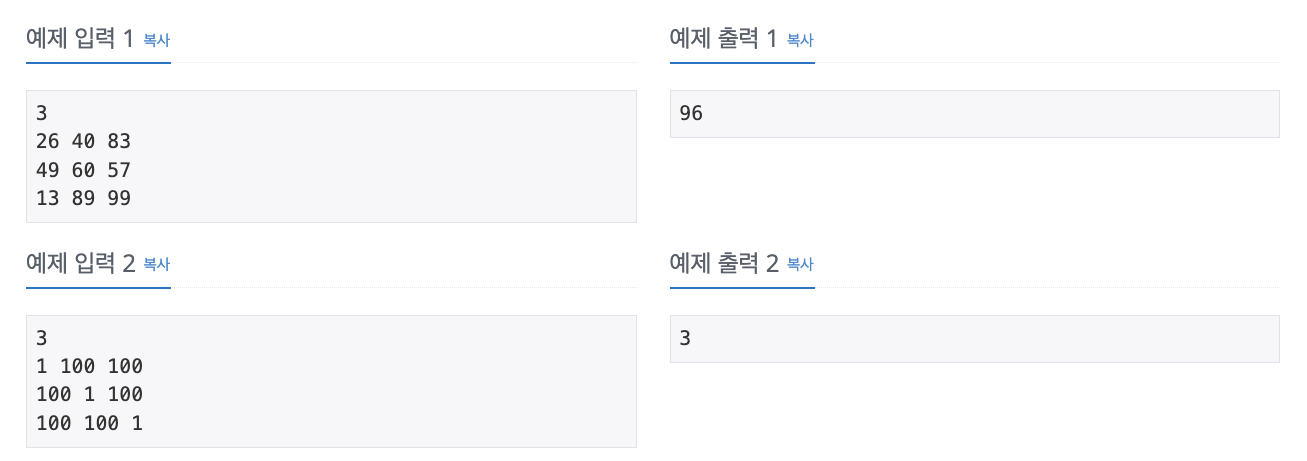The width and height of the screenshot is (1307, 461).
Task: Copy 예제 입력 2 using 복사 link
Action: pyautogui.click(x=157, y=265)
